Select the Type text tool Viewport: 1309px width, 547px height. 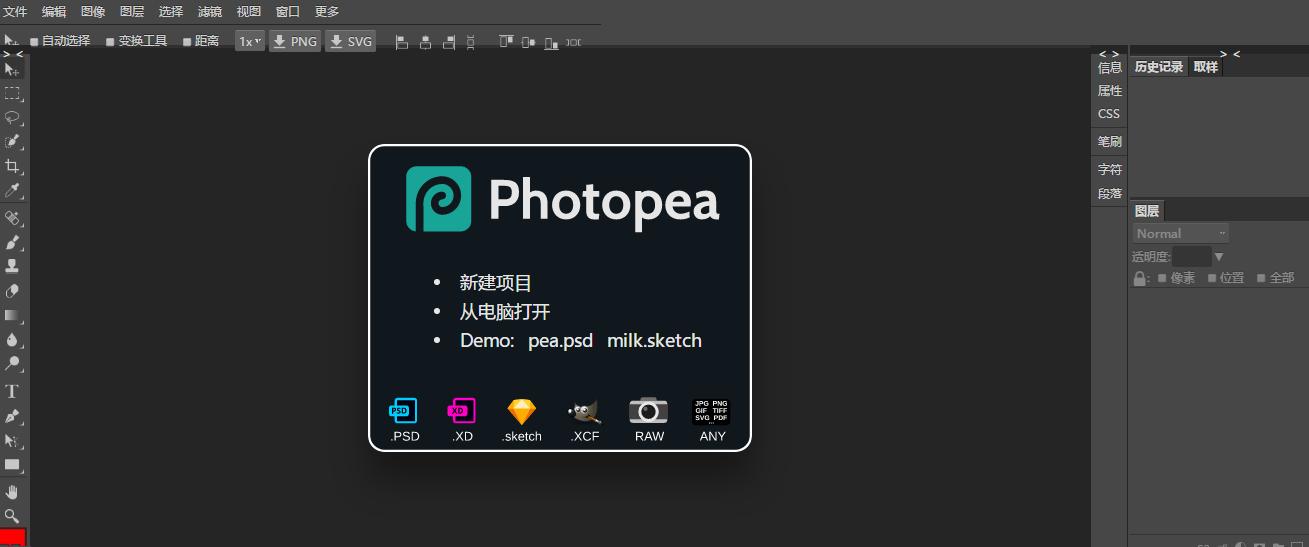point(12,391)
